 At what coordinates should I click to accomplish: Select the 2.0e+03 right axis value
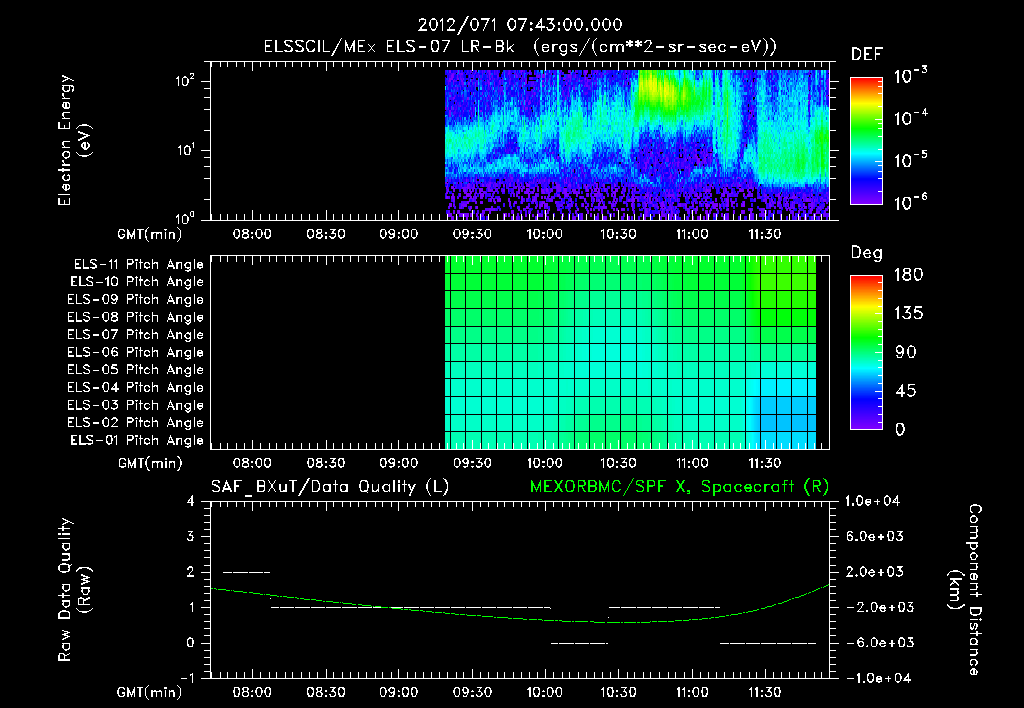(x=874, y=571)
